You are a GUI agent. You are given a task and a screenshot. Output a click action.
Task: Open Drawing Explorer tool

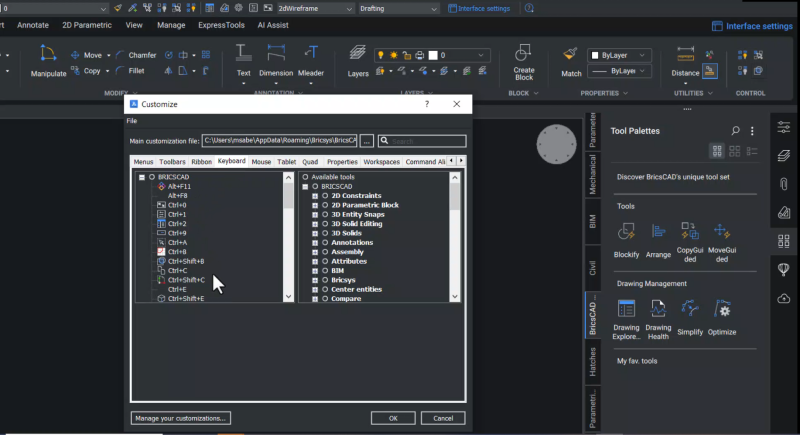(626, 320)
